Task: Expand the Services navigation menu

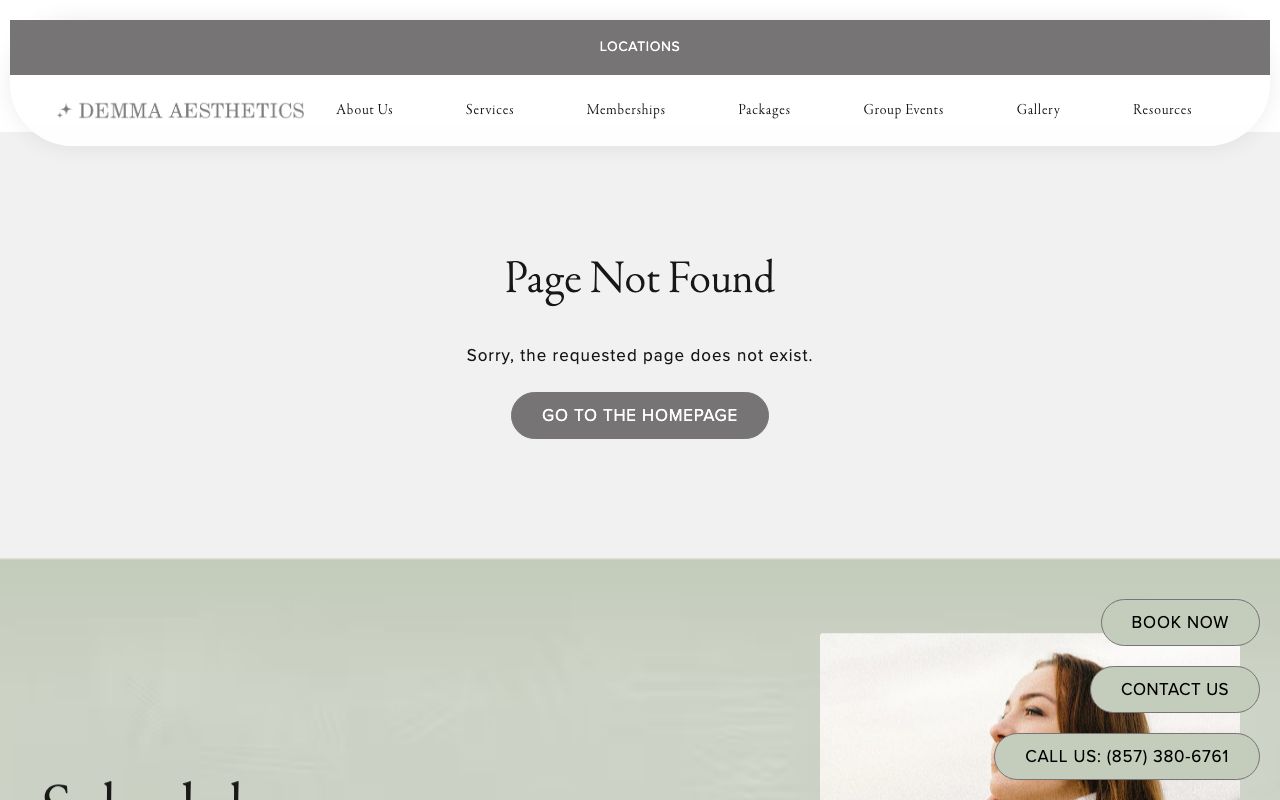Action: point(490,110)
